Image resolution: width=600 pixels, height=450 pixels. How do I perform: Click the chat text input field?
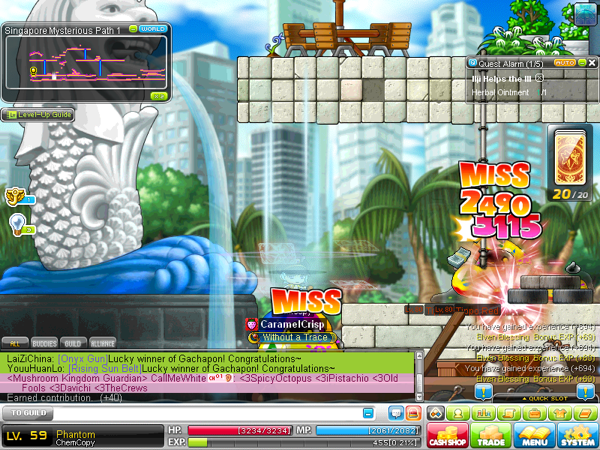(x=209, y=413)
